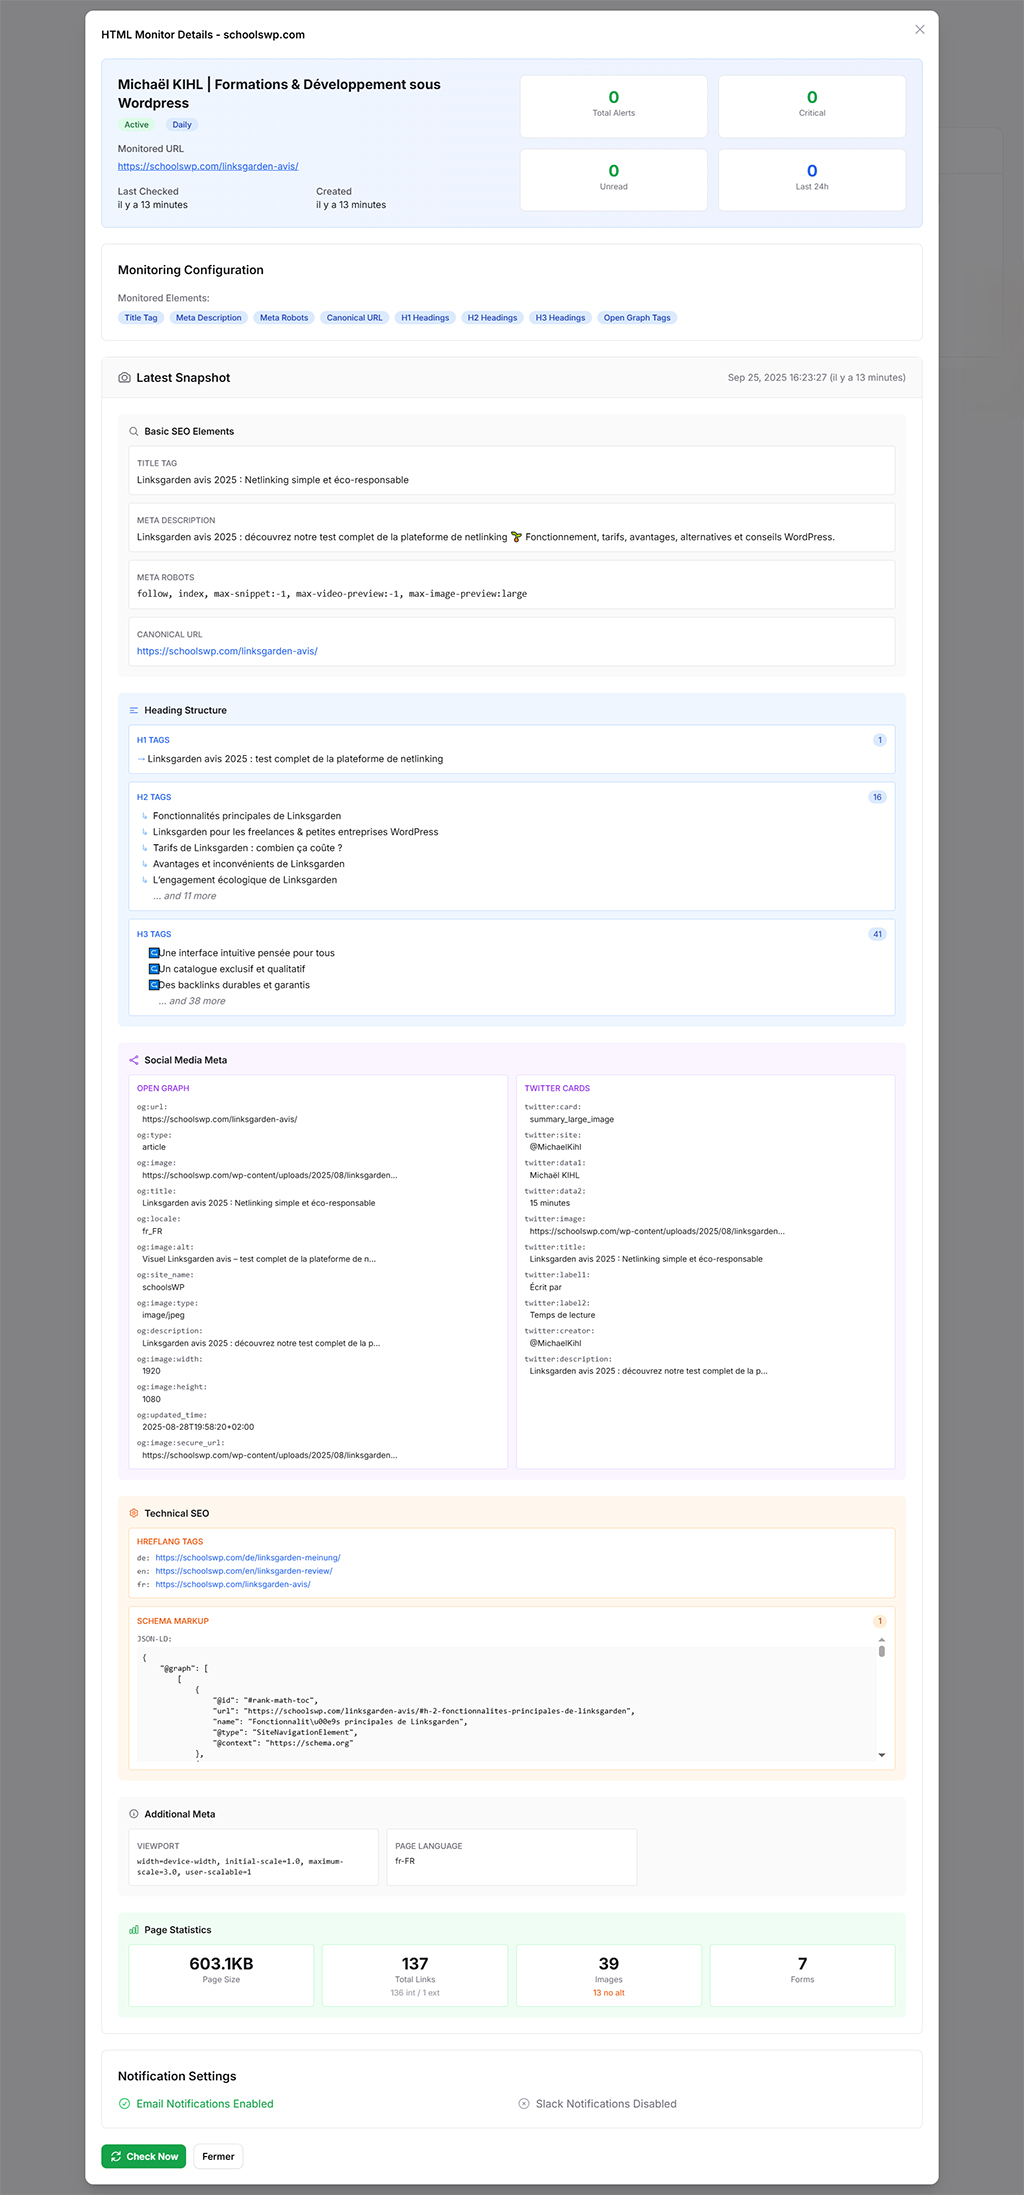Click the Slack Notifications Disabled cross icon
This screenshot has width=1024, height=2195.
524,2104
